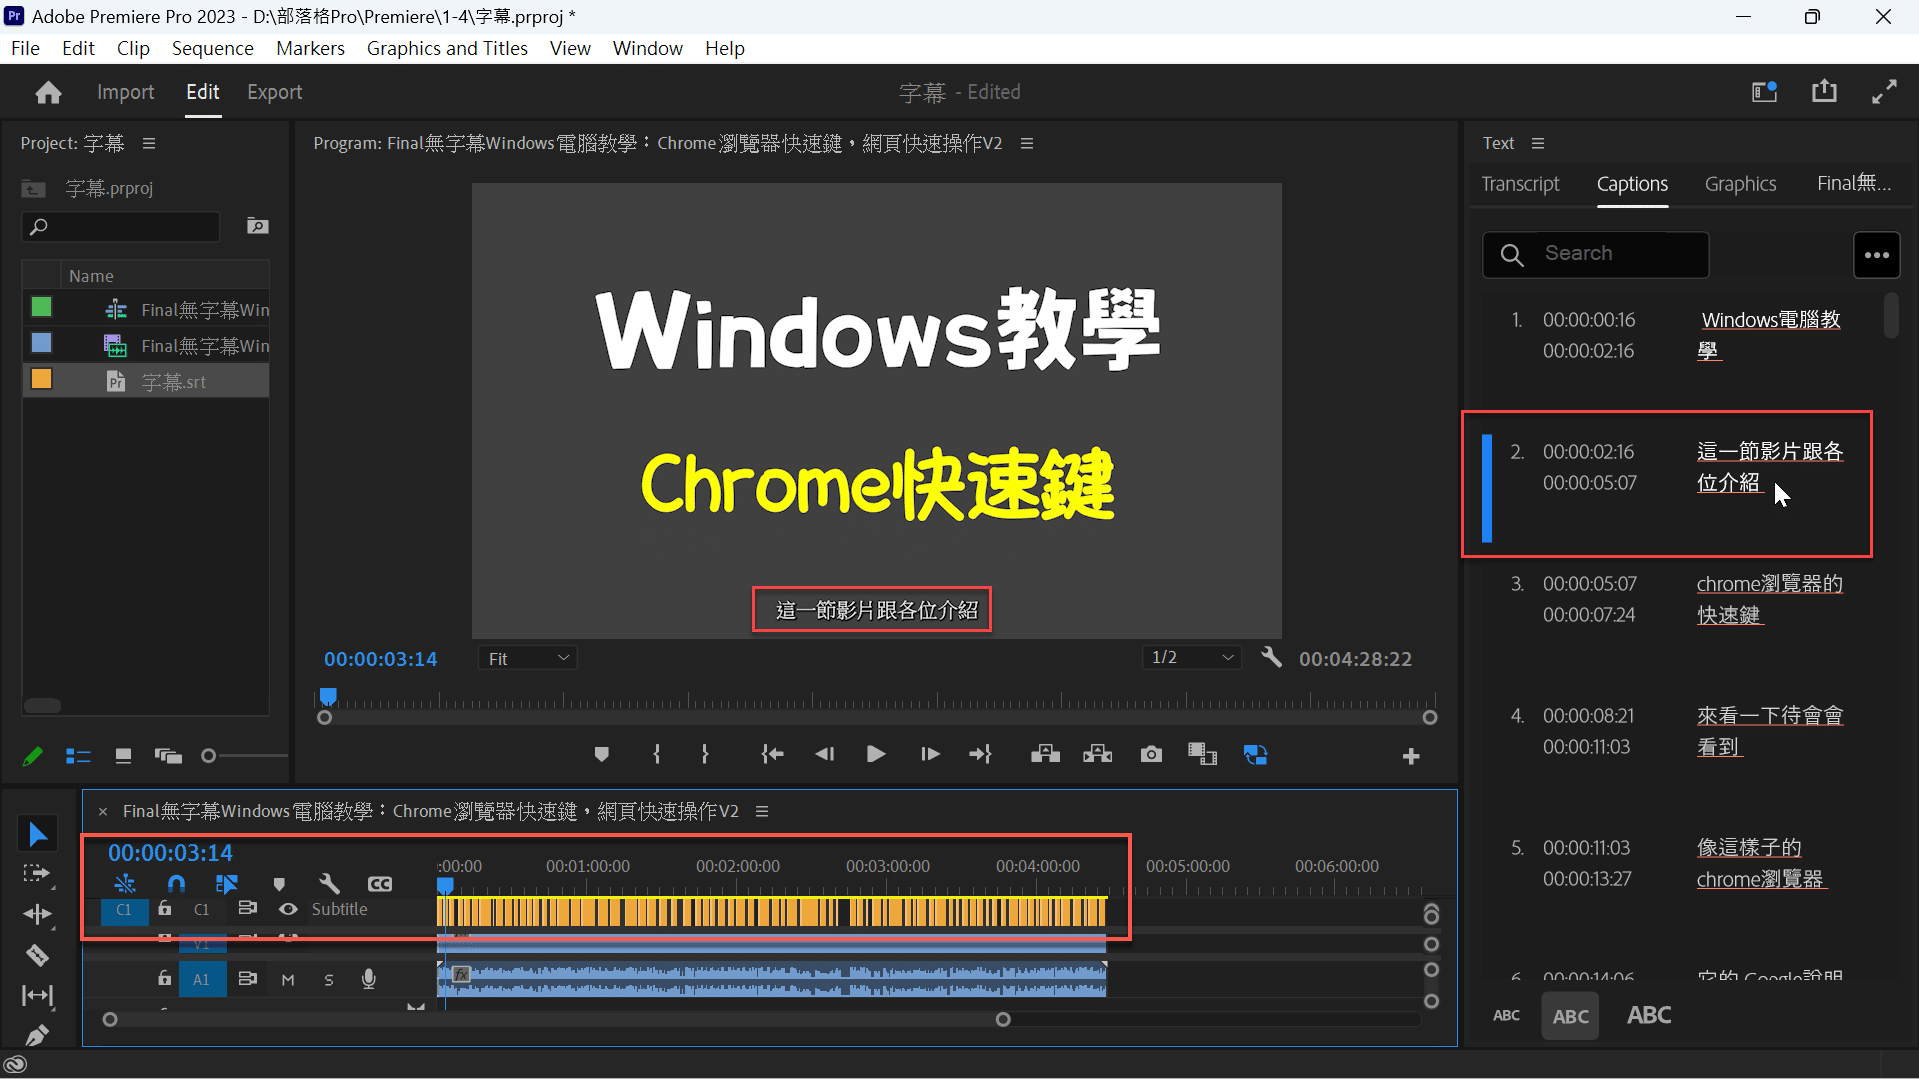Select the Slip tool

(x=37, y=995)
